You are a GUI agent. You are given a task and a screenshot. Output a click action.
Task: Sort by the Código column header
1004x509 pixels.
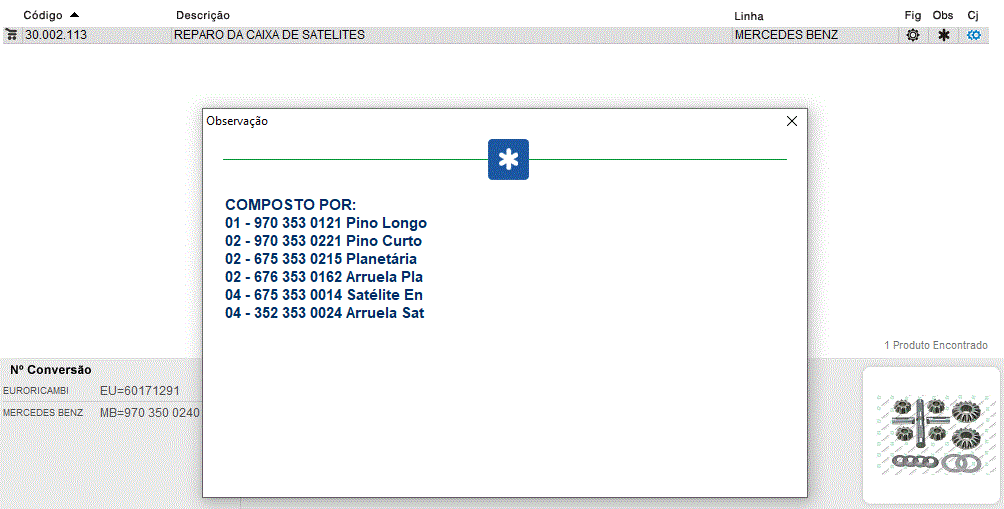(43, 15)
